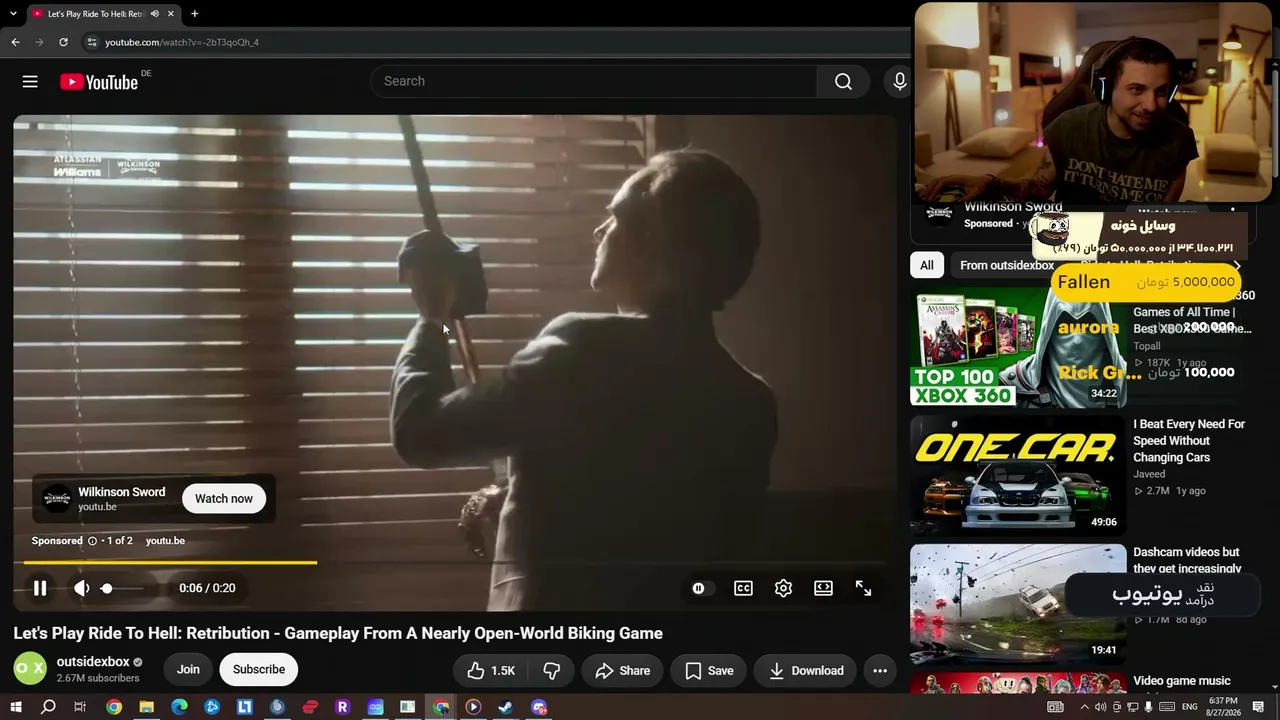
Task: Click the browser address bar URL
Action: pyautogui.click(x=182, y=42)
